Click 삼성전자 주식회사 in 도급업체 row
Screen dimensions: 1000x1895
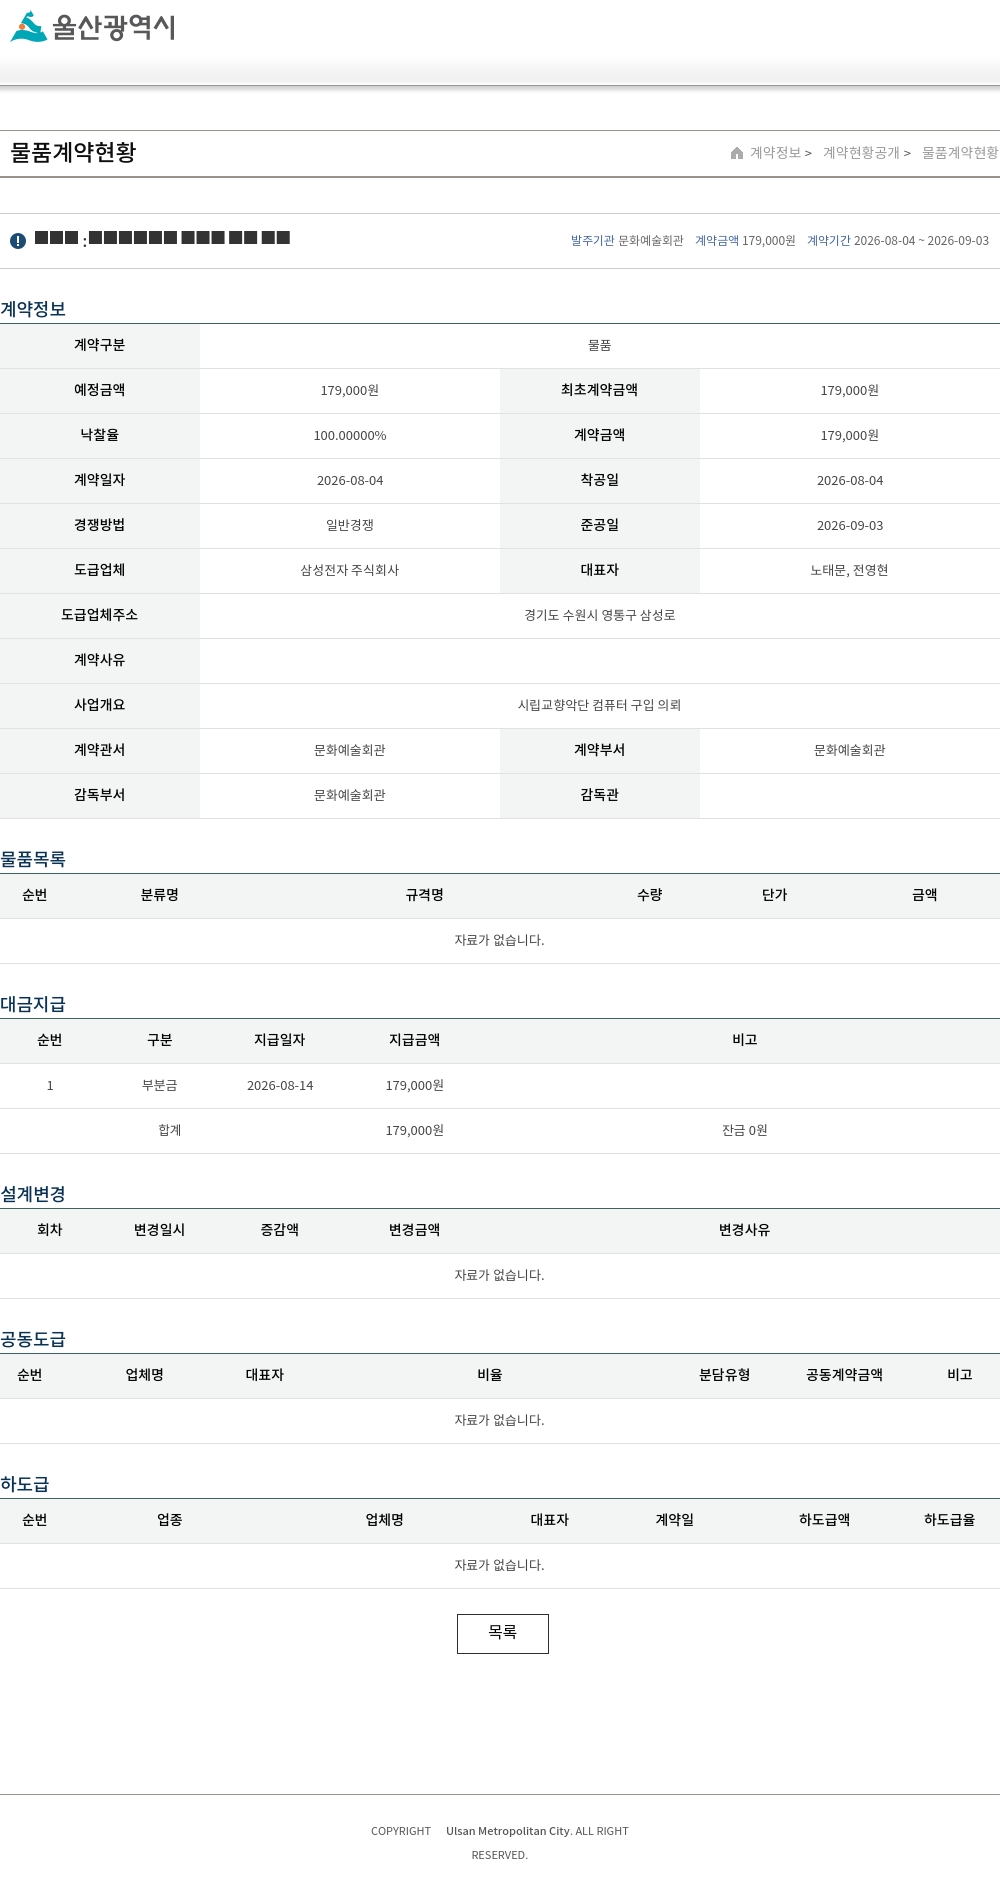click(x=350, y=571)
